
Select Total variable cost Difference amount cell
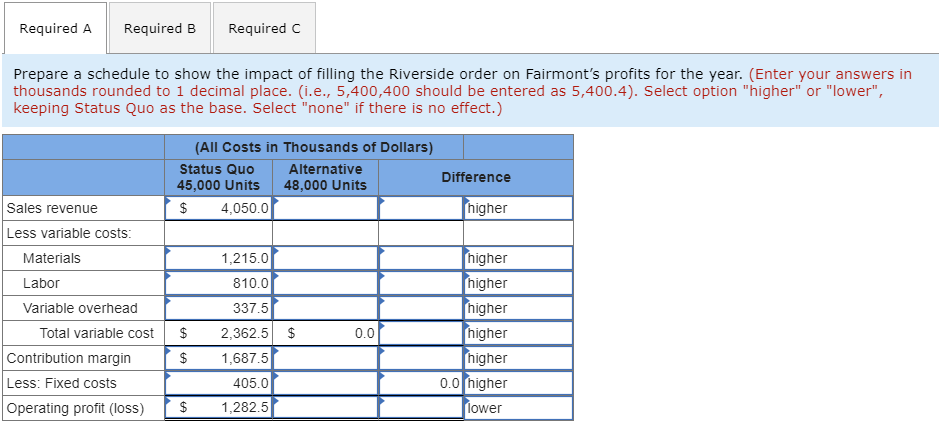421,333
